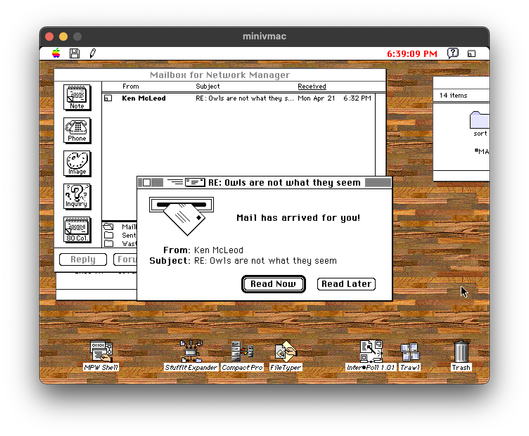Image resolution: width=529 pixels, height=436 pixels.
Task: Open the Apple menu
Action: pos(56,53)
